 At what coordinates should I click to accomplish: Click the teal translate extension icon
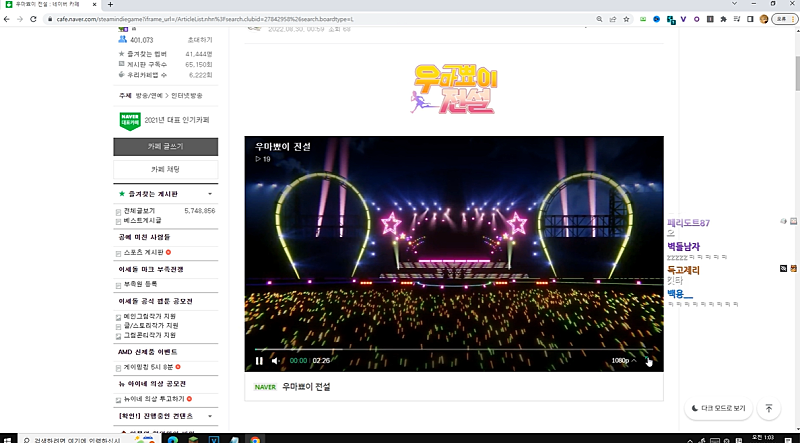(x=671, y=19)
